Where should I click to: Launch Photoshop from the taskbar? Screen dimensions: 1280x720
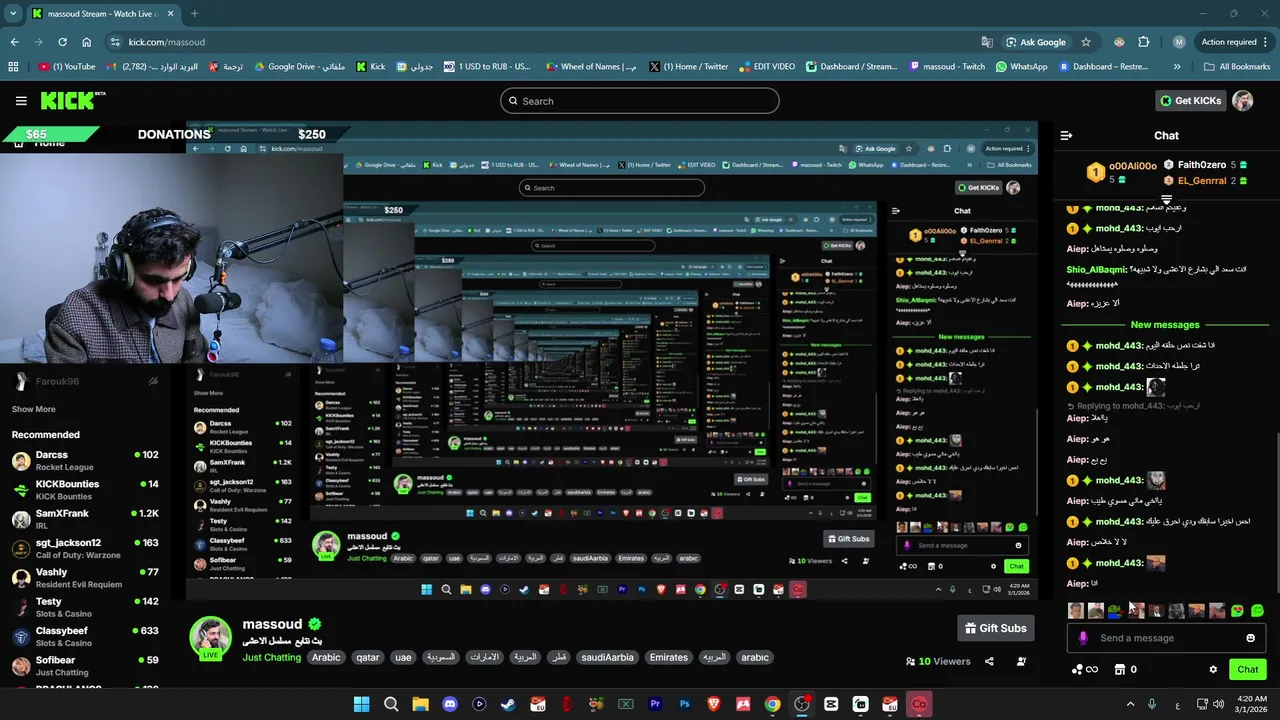pos(684,704)
